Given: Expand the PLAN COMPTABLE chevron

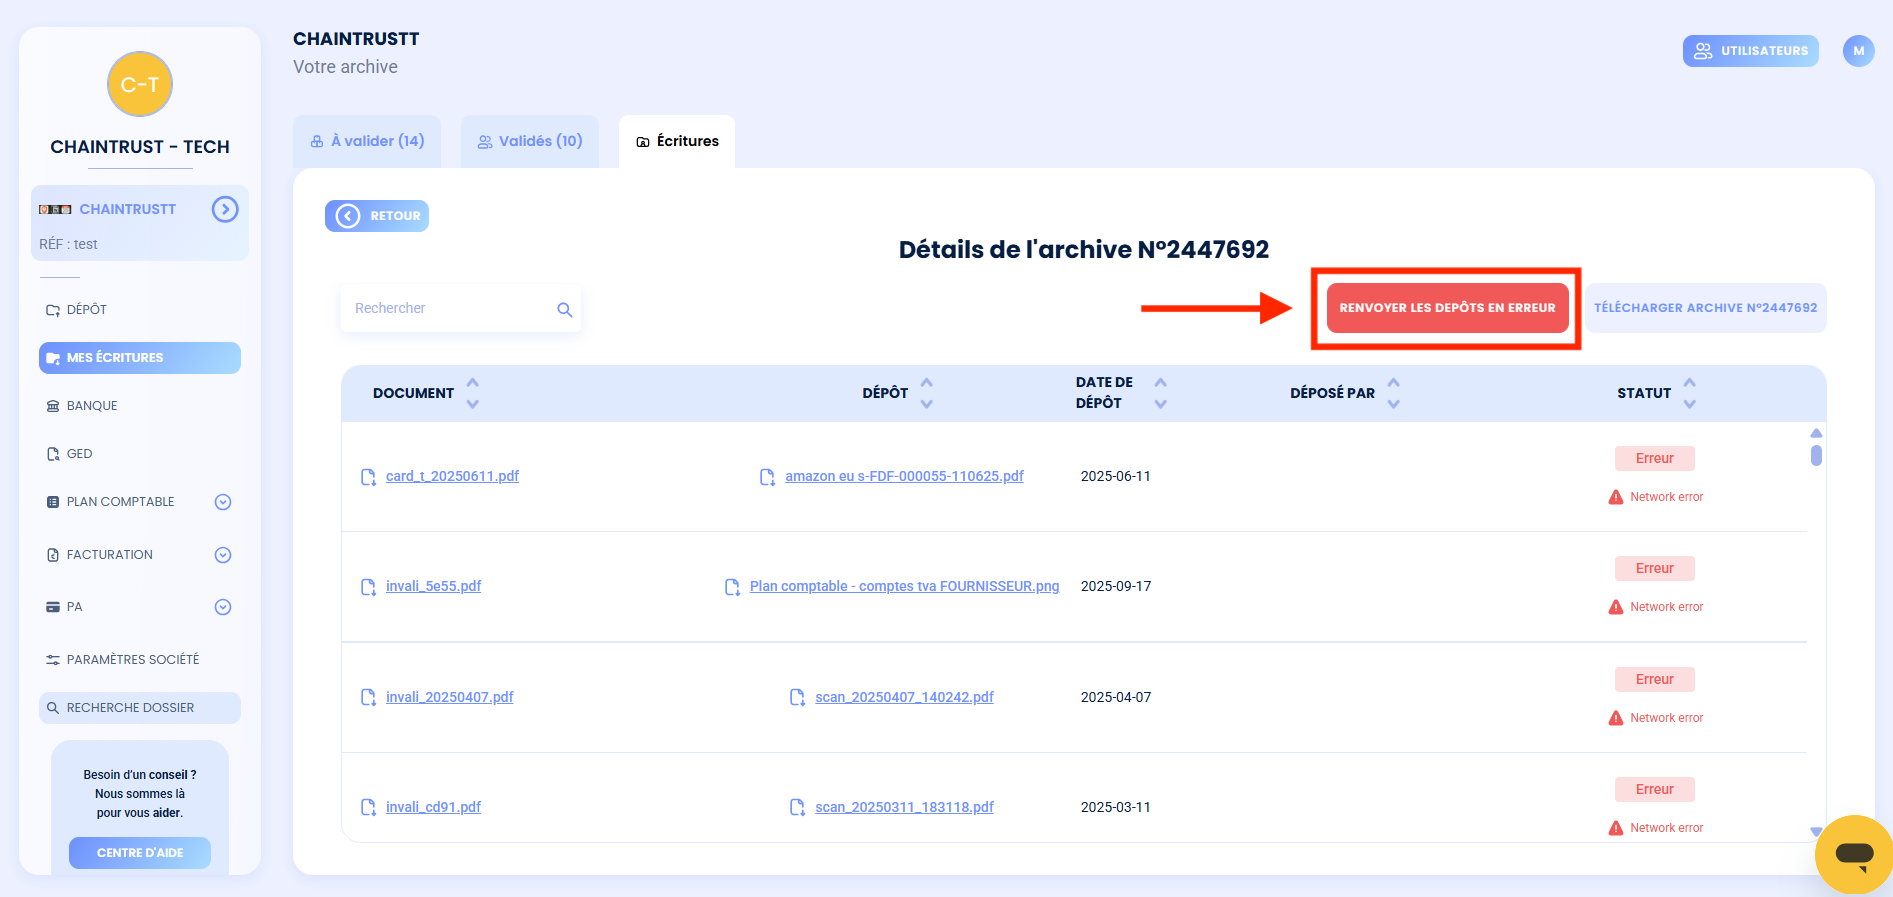Looking at the screenshot, I should (223, 502).
